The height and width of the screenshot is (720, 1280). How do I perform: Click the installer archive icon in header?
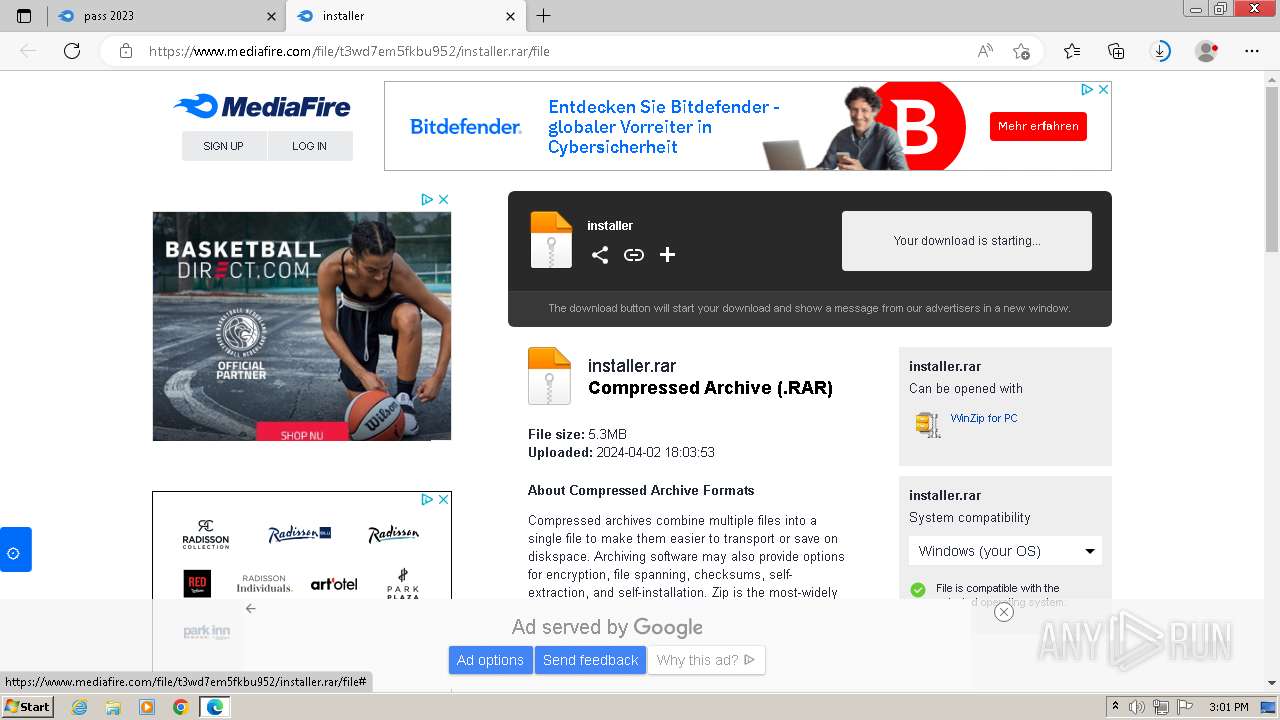click(x=551, y=240)
